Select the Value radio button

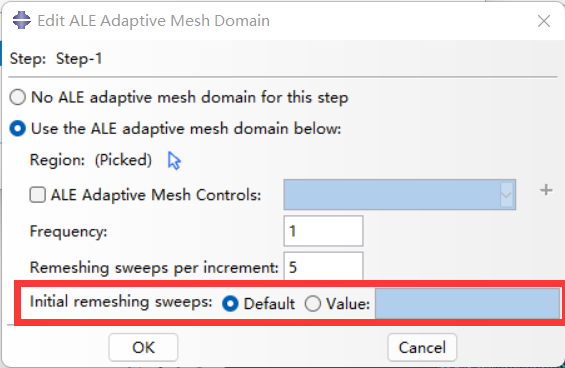pyautogui.click(x=312, y=303)
